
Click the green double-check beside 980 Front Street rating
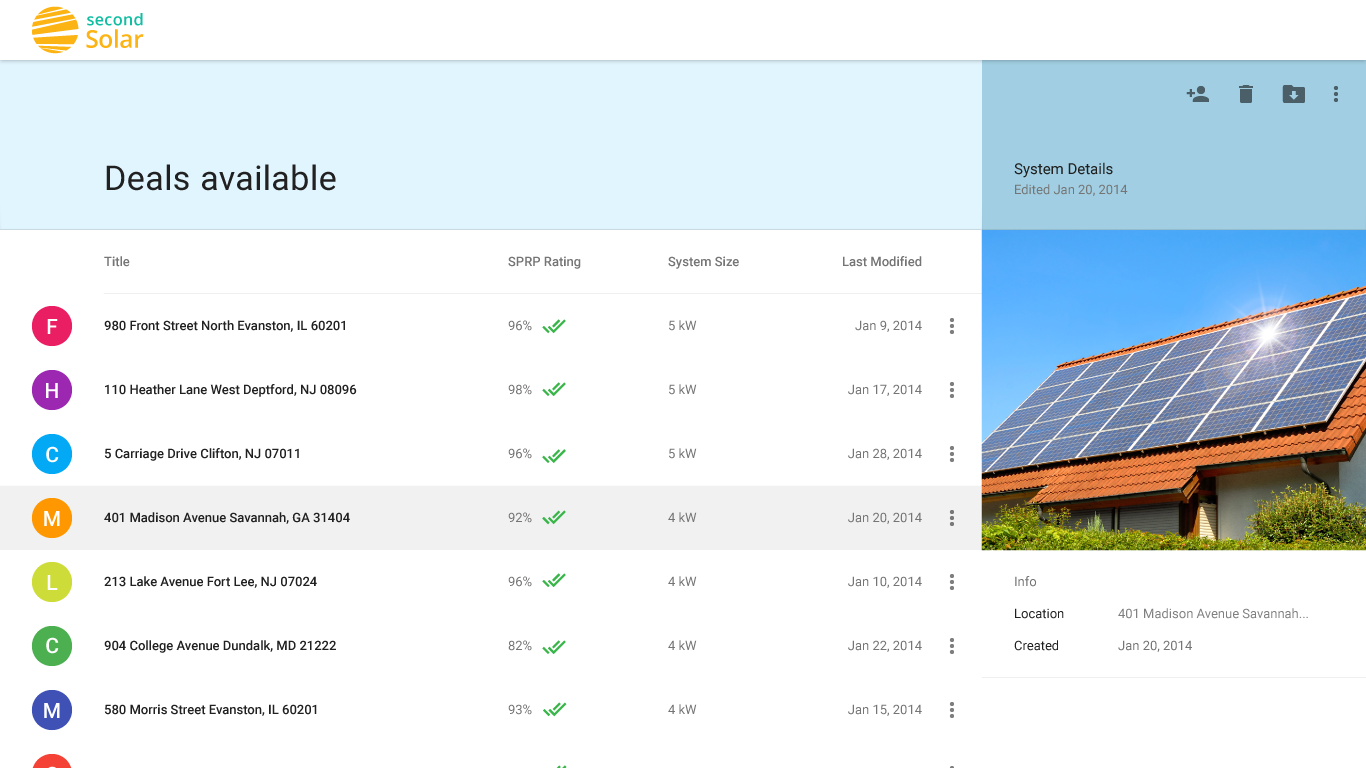[x=555, y=325]
